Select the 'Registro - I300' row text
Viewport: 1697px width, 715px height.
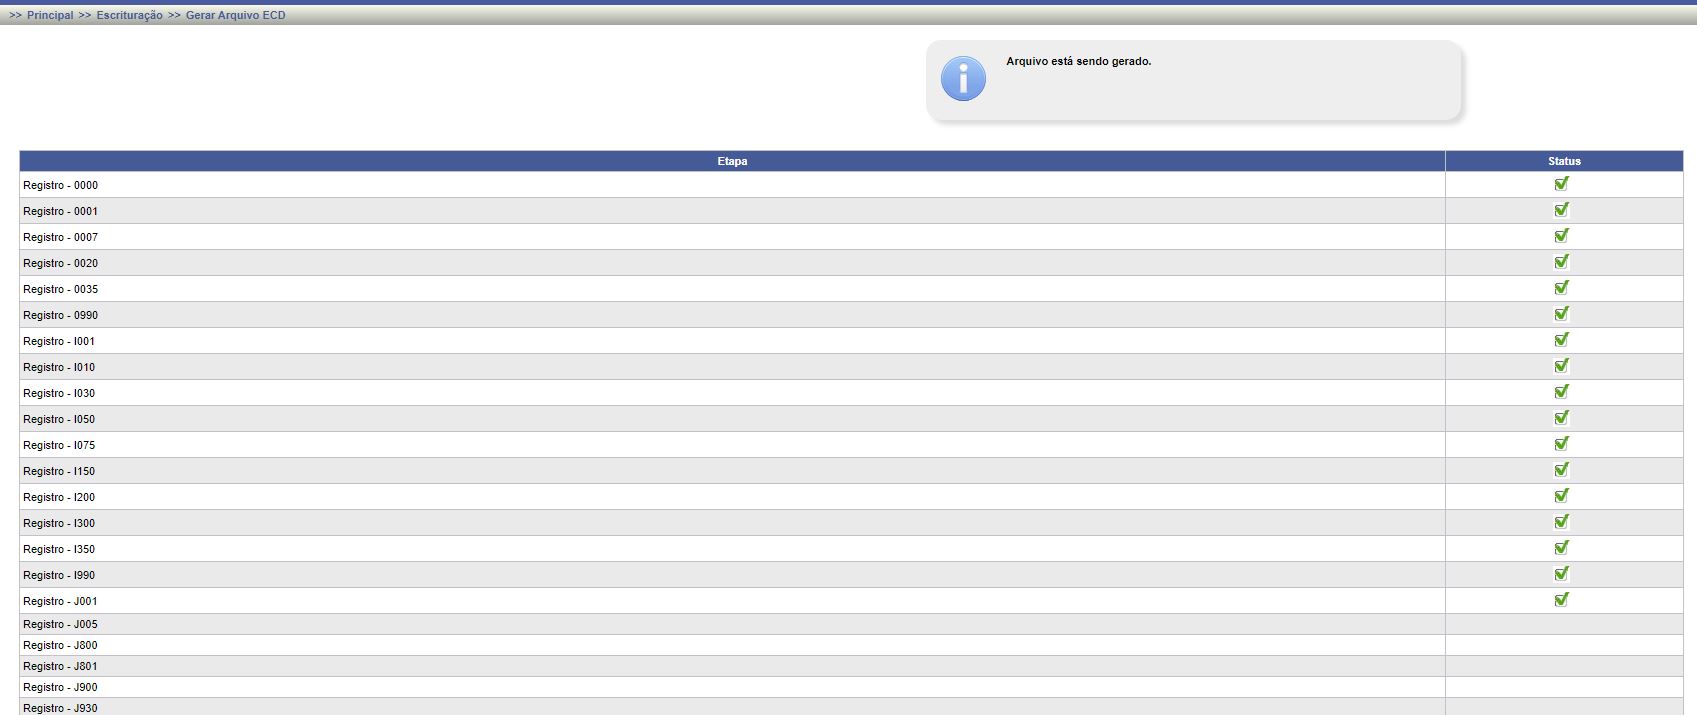pyautogui.click(x=59, y=523)
